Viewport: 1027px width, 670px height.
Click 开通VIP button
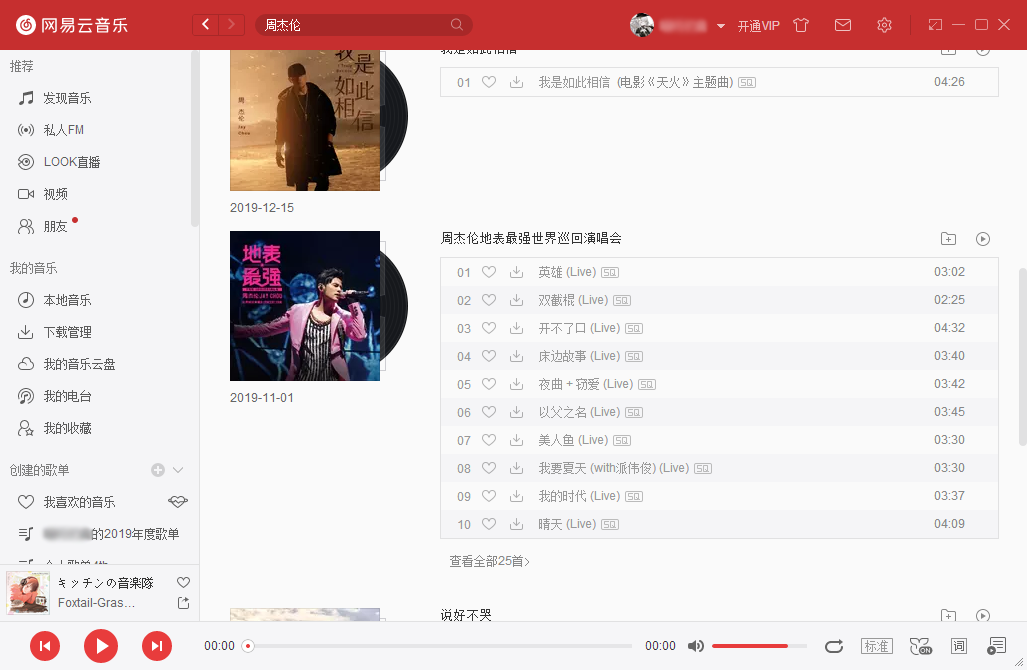click(758, 26)
